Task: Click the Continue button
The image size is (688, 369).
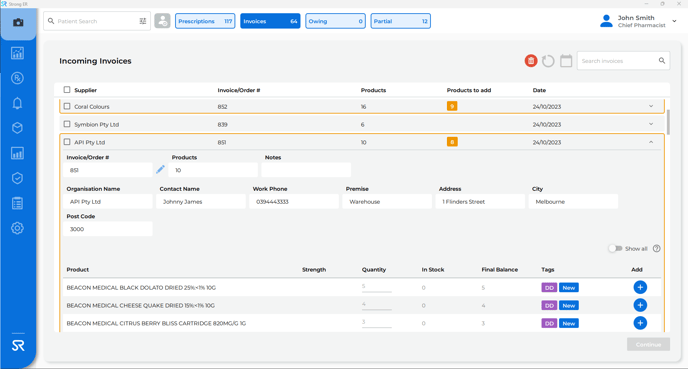Action: 649,344
